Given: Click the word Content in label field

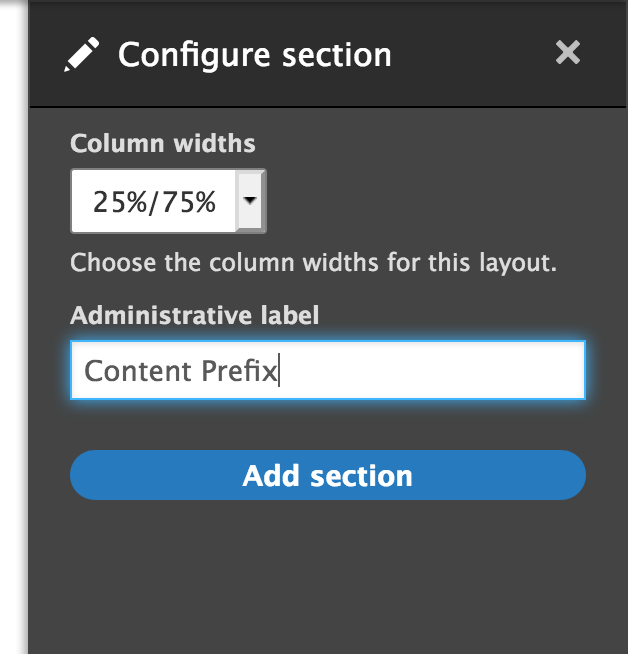Looking at the screenshot, I should click(138, 371).
